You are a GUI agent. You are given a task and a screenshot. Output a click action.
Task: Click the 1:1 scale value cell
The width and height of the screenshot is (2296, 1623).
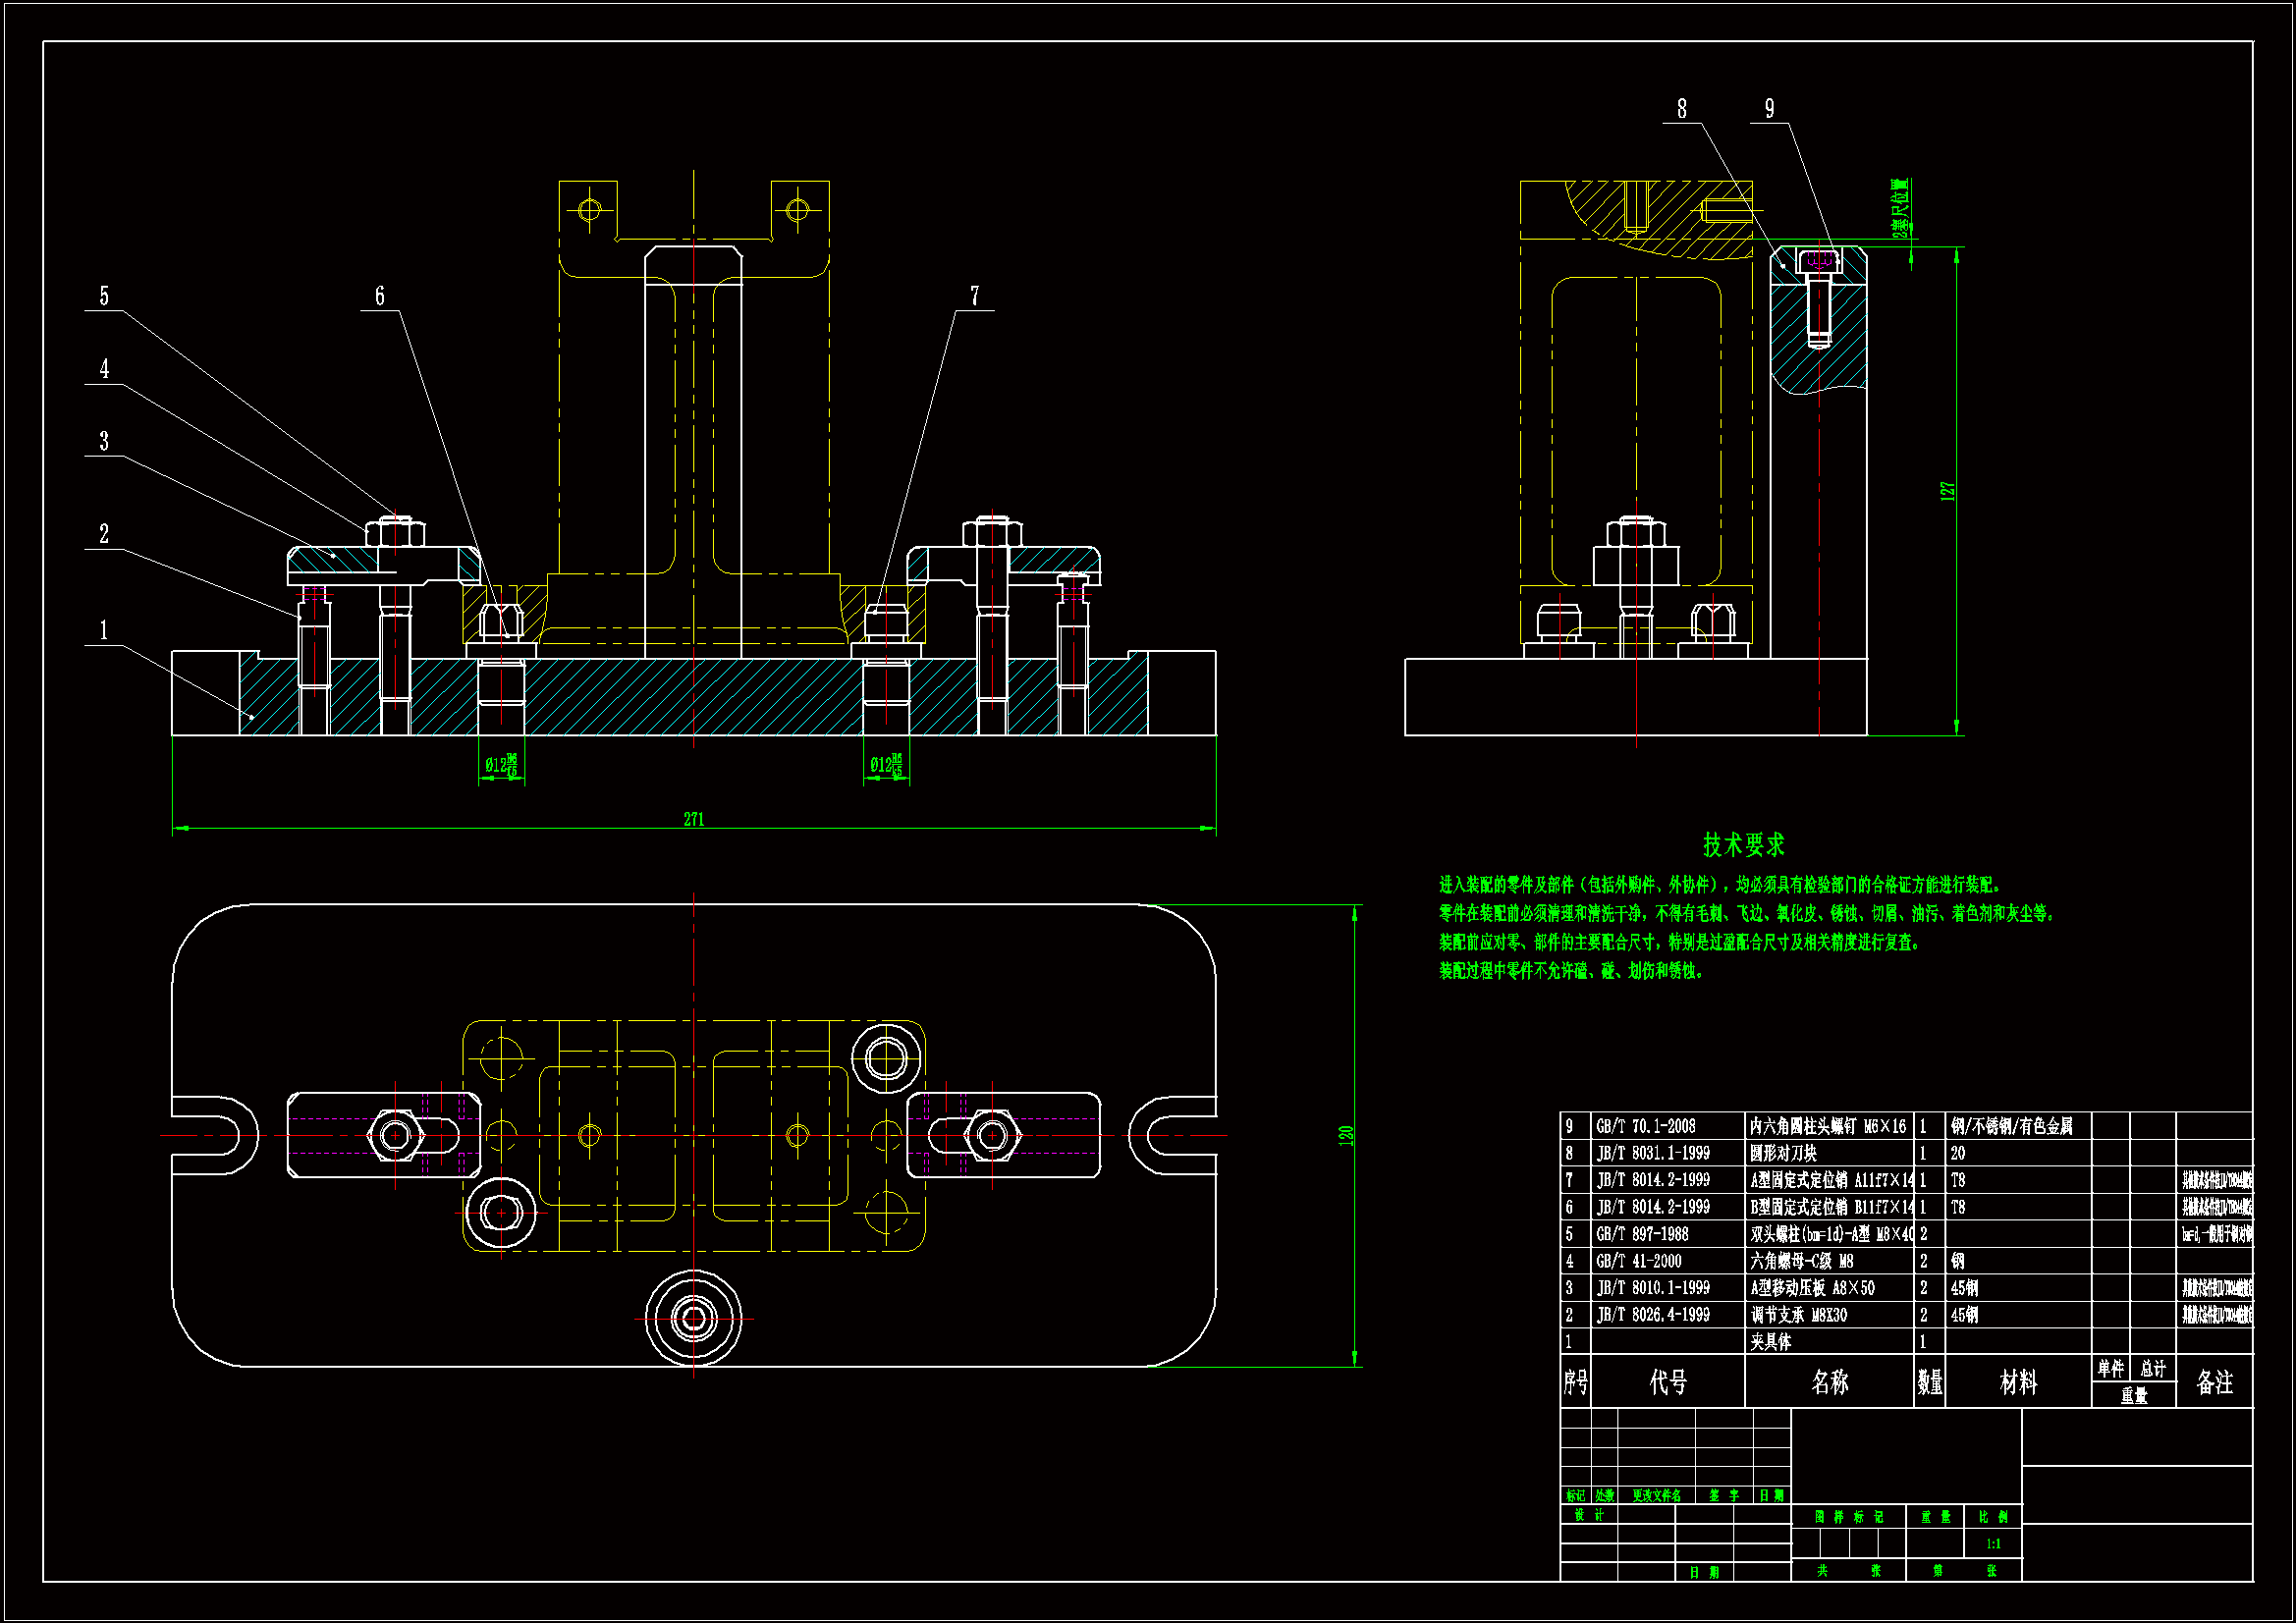pos(1993,1544)
